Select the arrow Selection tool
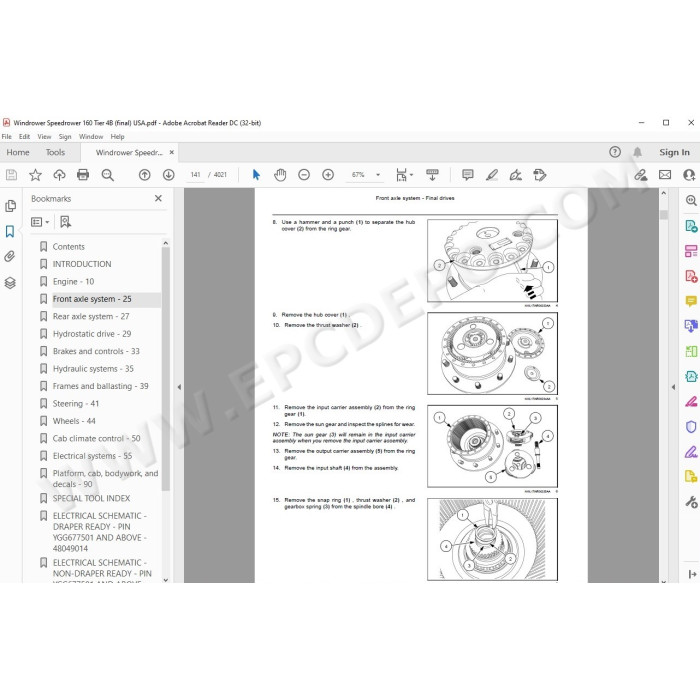Image resolution: width=700 pixels, height=700 pixels. (x=256, y=175)
